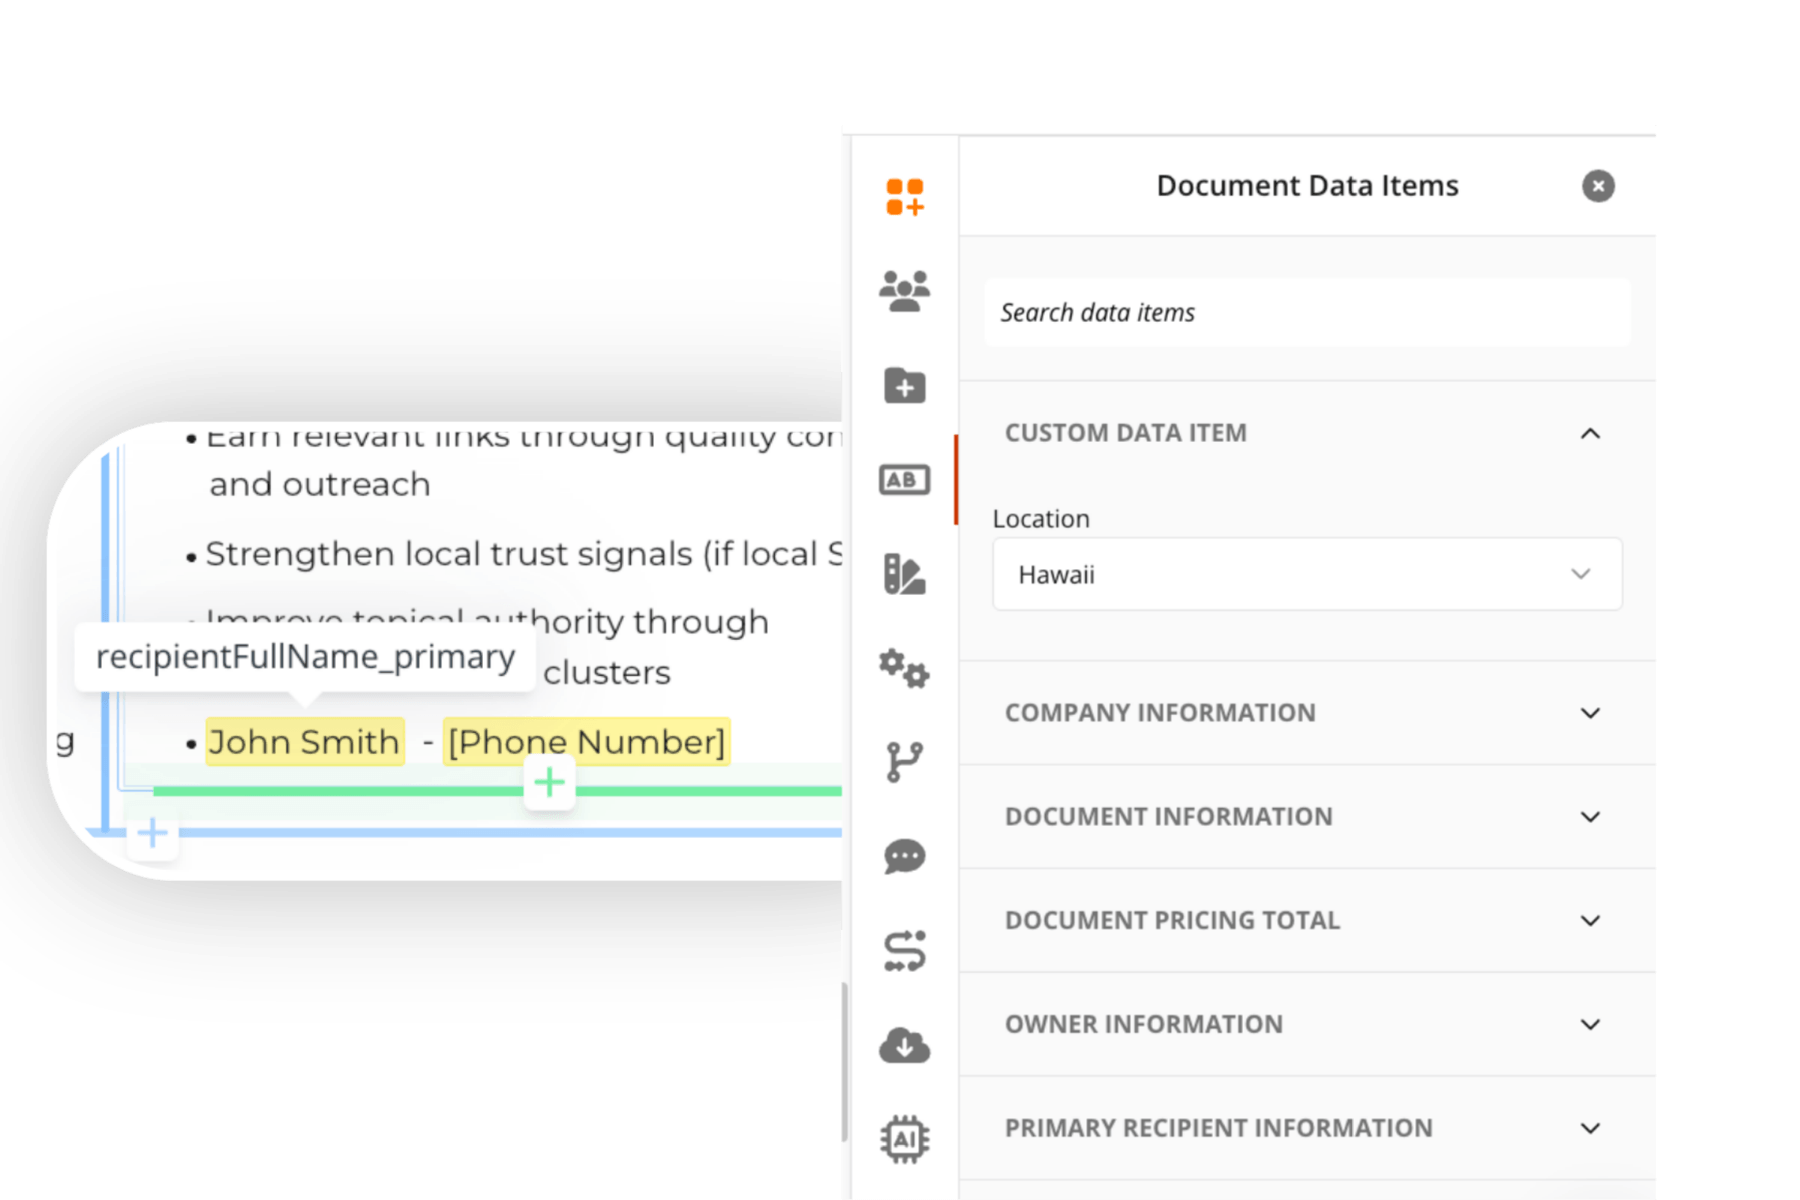This screenshot has width=1800, height=1200.
Task: Click the branch workflow icon
Action: [904, 762]
